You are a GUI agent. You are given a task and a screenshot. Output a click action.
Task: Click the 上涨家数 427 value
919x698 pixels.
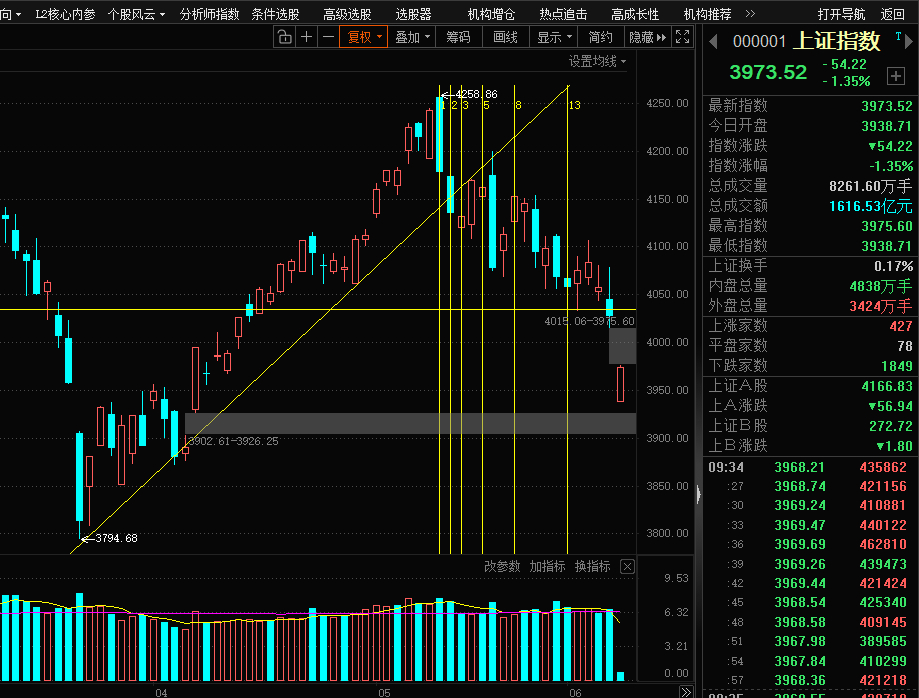click(901, 326)
